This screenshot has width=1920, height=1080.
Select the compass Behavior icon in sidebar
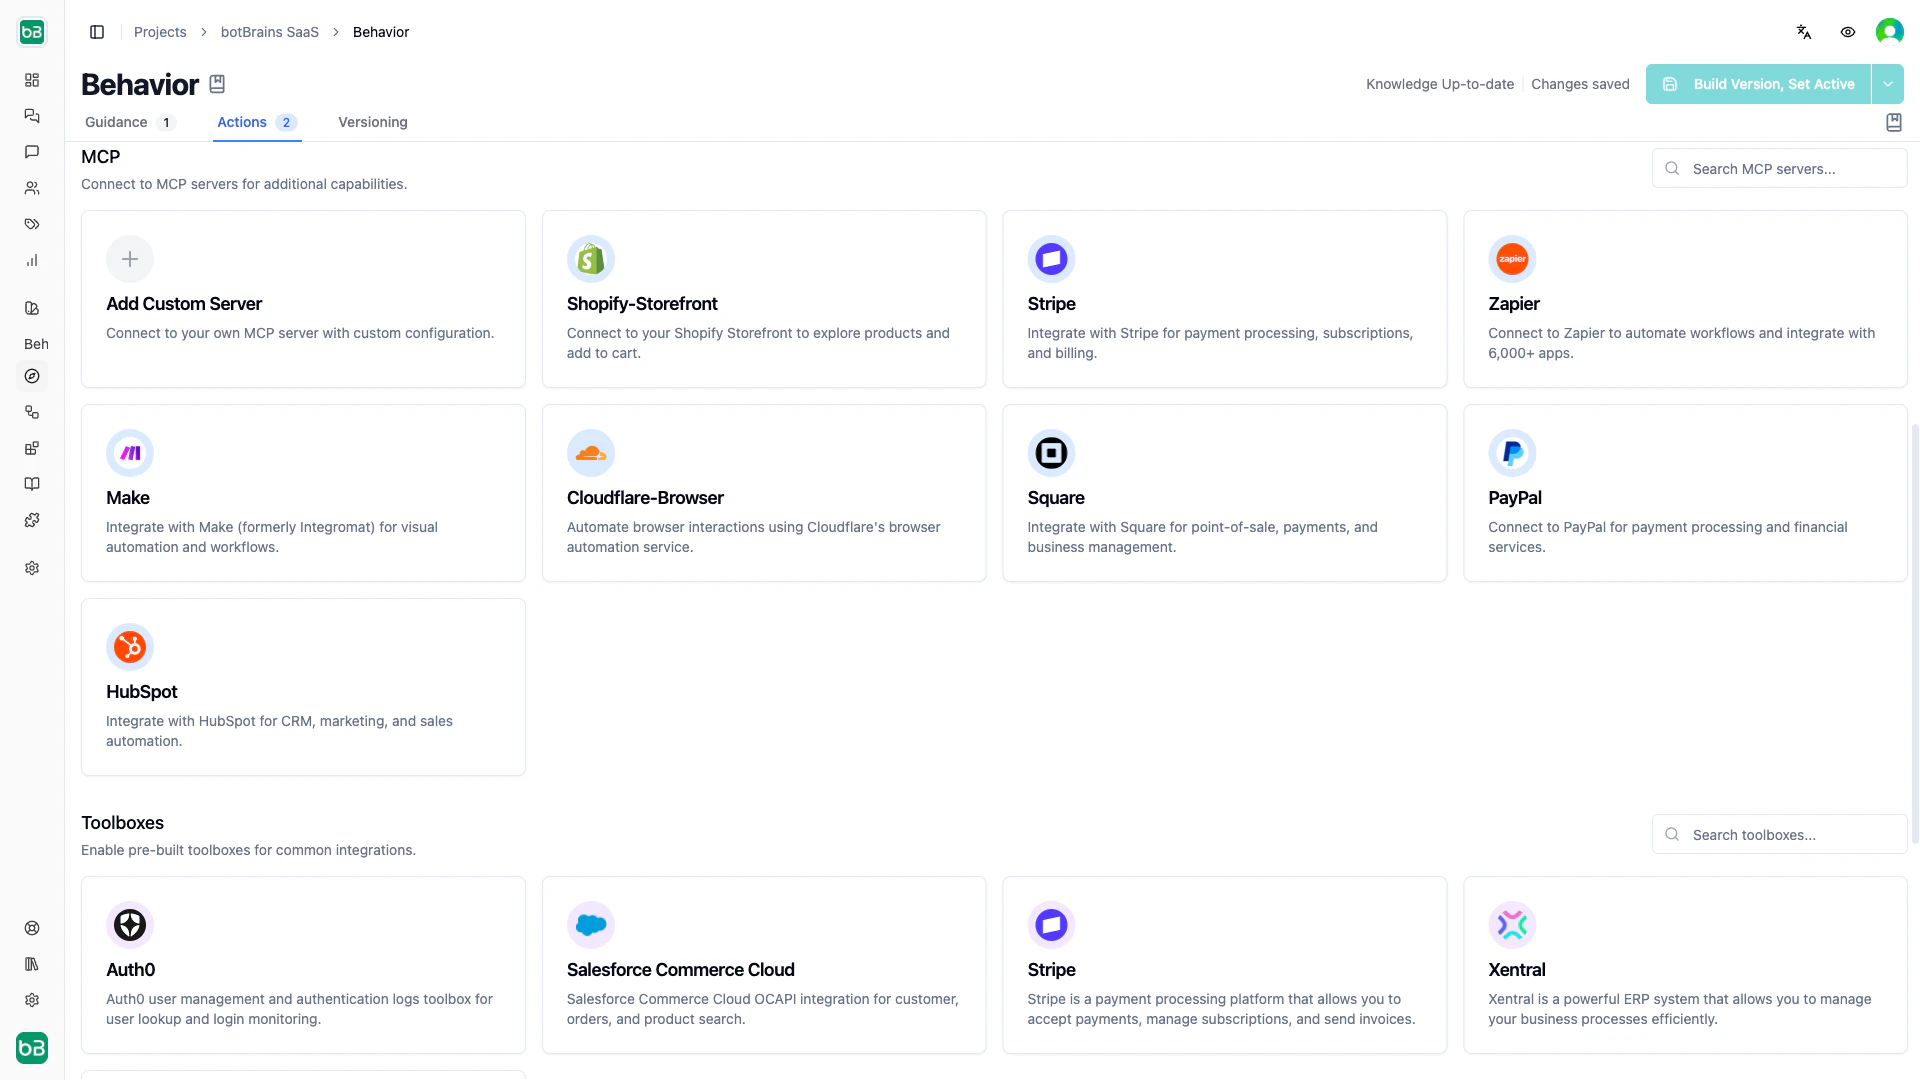[x=32, y=376]
